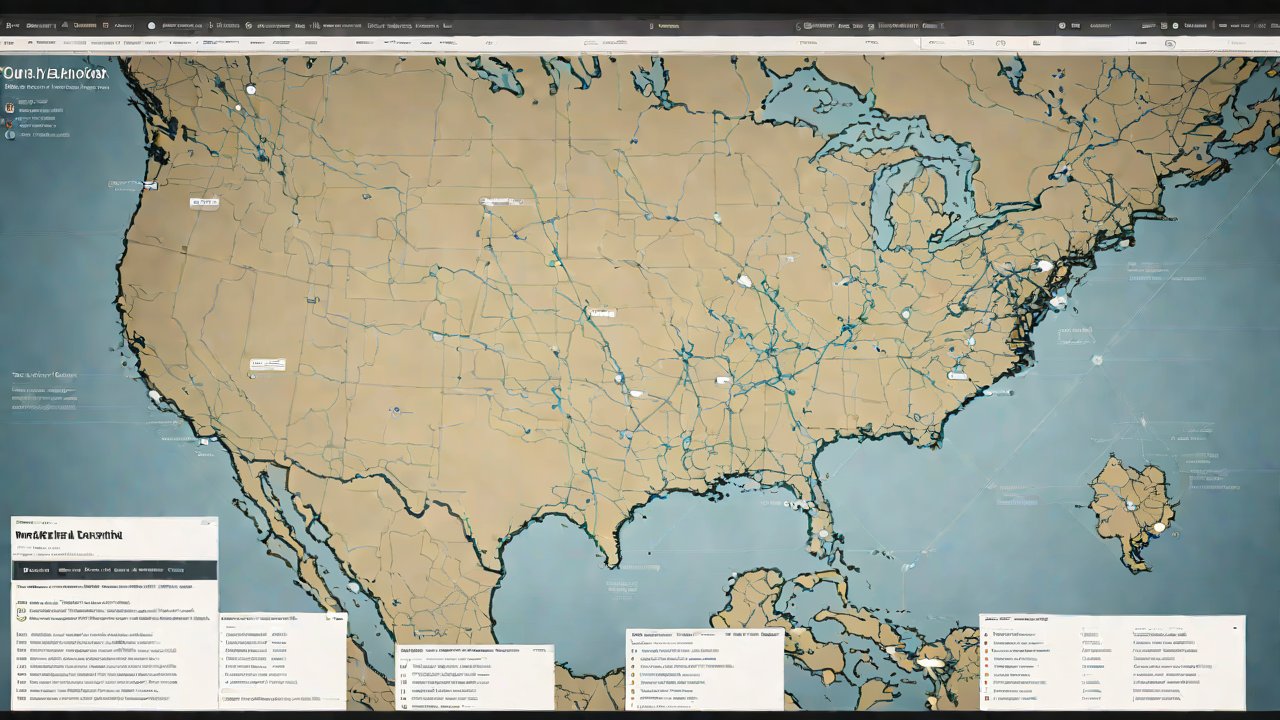The image size is (1280, 720).
Task: Click the white marker near New York coast
Action: 1045,266
